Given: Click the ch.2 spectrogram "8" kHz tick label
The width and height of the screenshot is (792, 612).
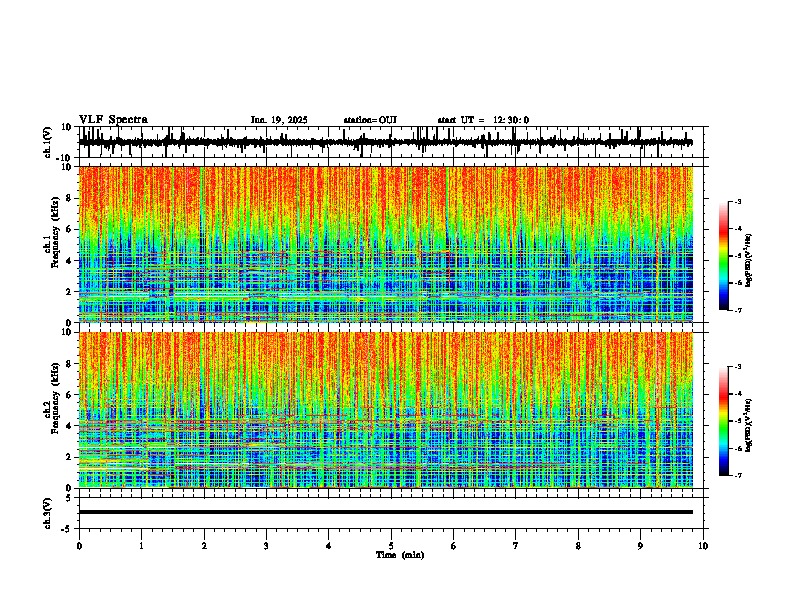Looking at the screenshot, I should pyautogui.click(x=70, y=364).
